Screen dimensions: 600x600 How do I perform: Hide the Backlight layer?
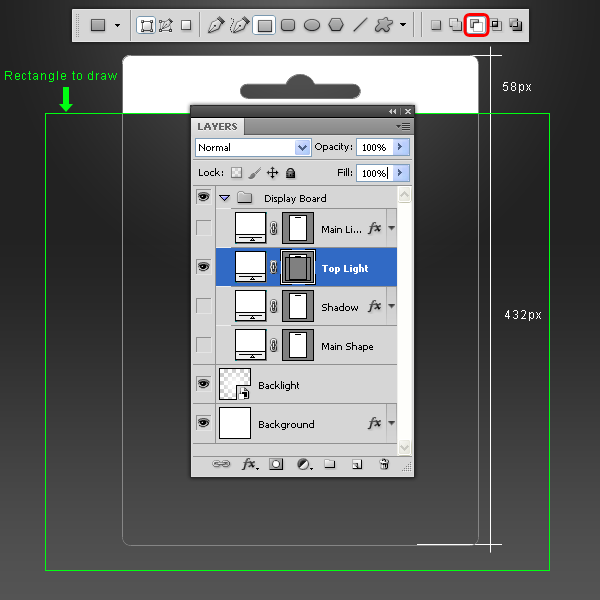coord(203,384)
